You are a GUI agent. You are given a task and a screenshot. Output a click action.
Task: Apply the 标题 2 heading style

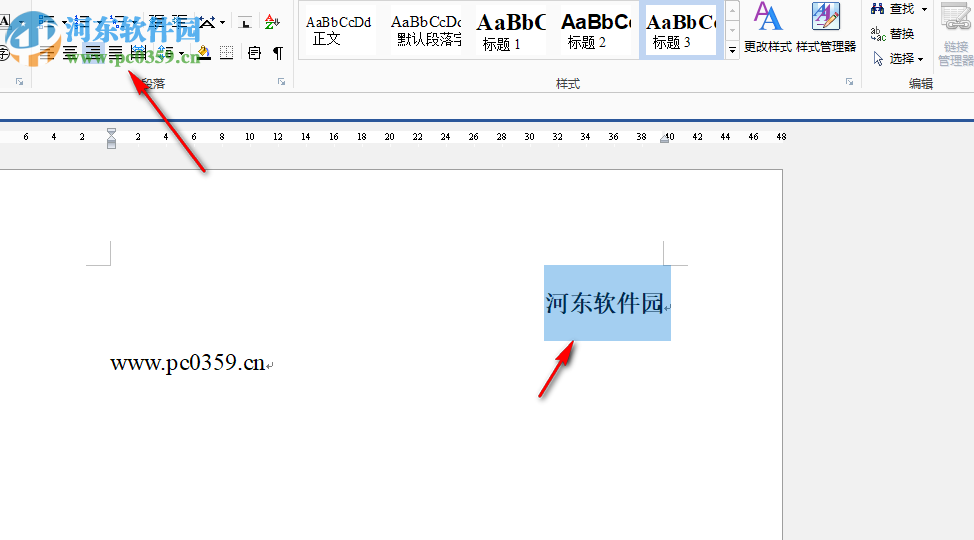[595, 30]
